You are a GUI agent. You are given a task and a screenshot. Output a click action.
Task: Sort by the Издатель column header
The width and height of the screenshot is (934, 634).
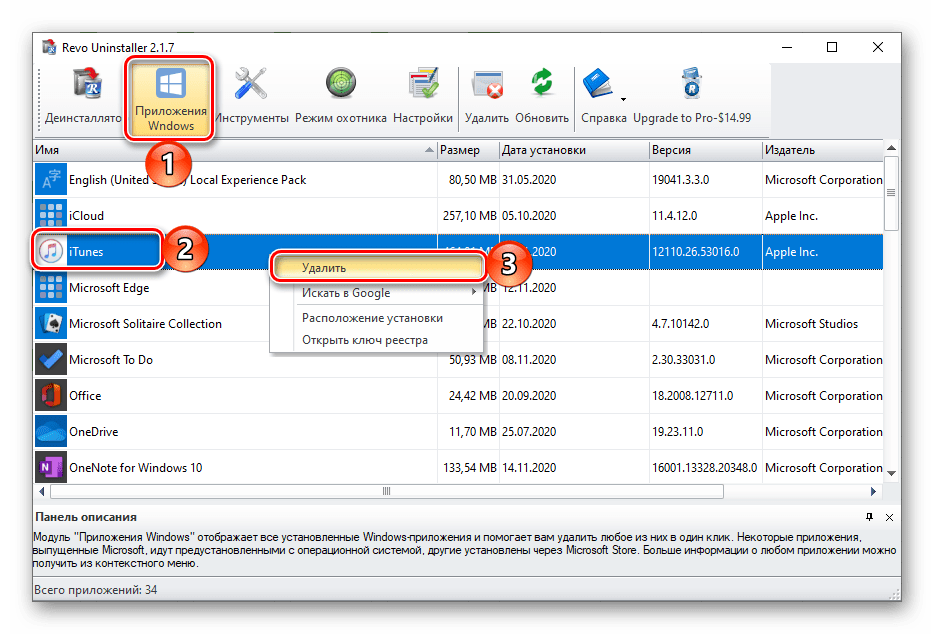[823, 150]
